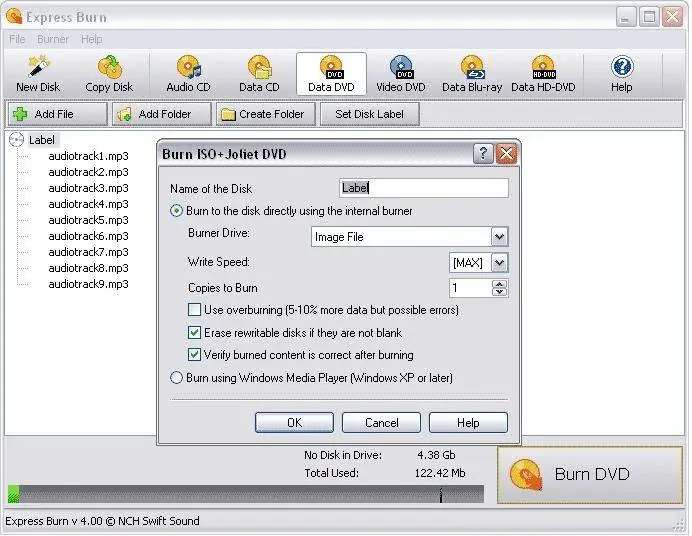Screen dimensions: 692x536
Task: Click the disk capacity usage bar
Action: pos(246,494)
